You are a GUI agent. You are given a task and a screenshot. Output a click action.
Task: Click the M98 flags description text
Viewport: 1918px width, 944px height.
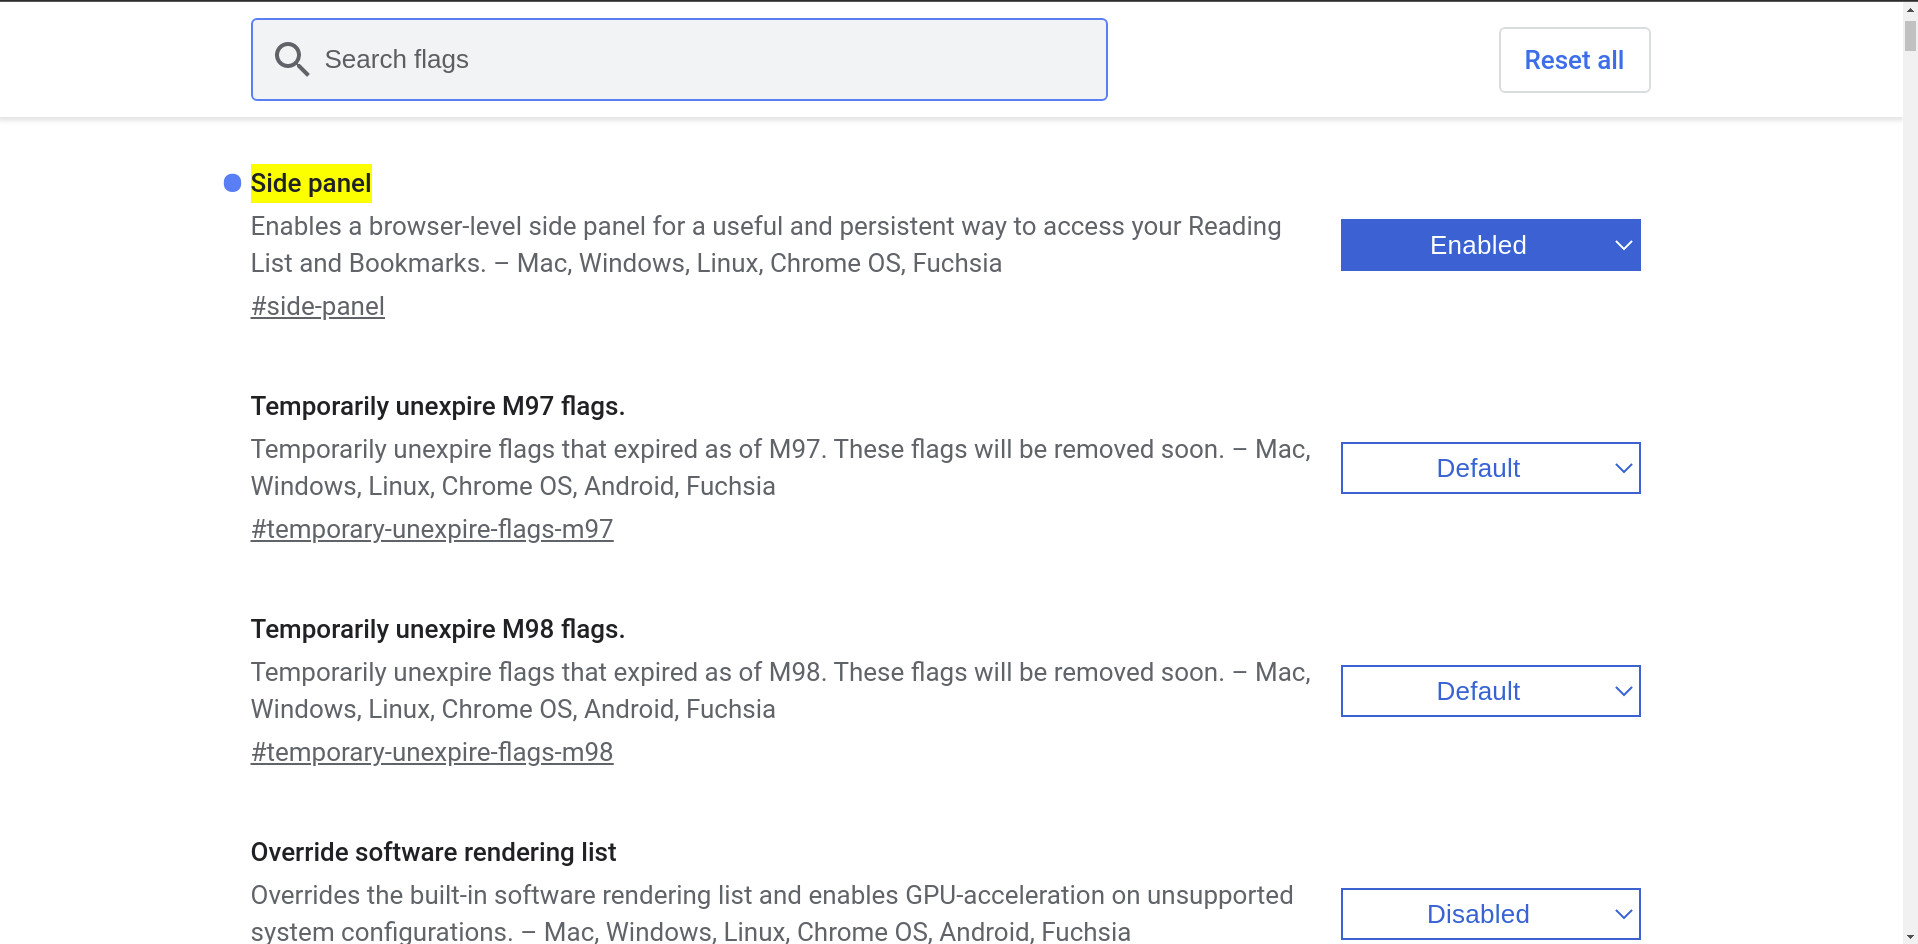(x=780, y=691)
